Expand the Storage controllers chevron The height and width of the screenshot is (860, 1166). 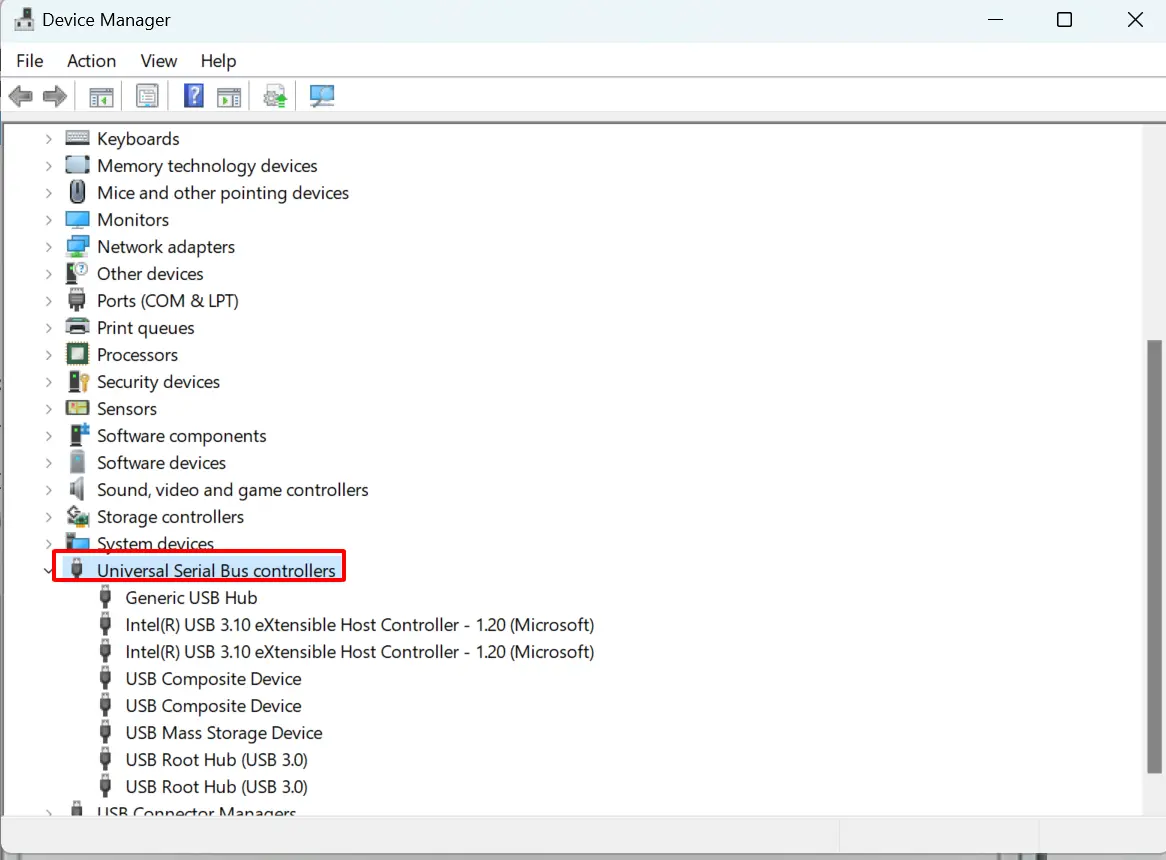pos(48,517)
